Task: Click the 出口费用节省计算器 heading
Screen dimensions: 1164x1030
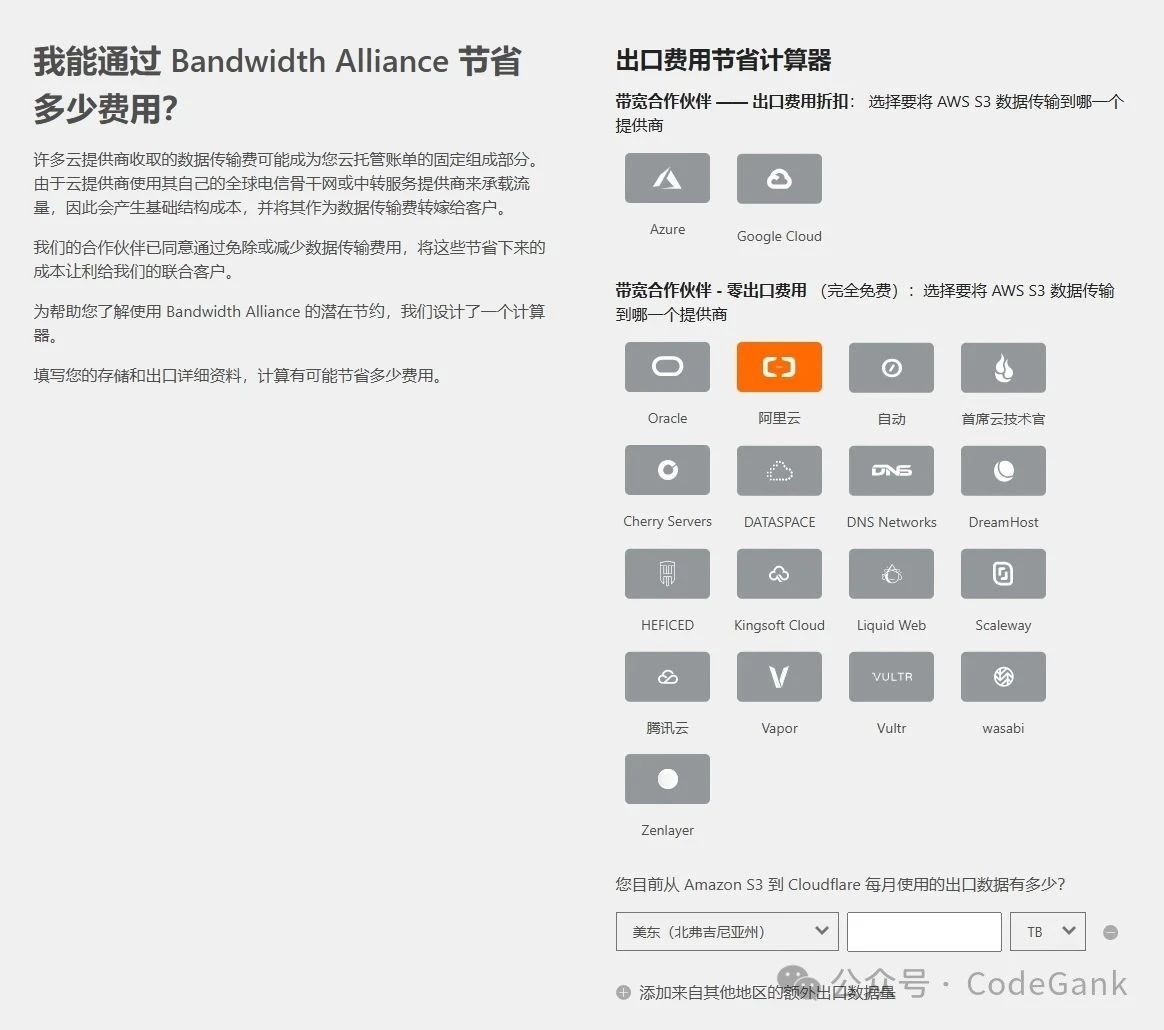Action: coord(723,60)
